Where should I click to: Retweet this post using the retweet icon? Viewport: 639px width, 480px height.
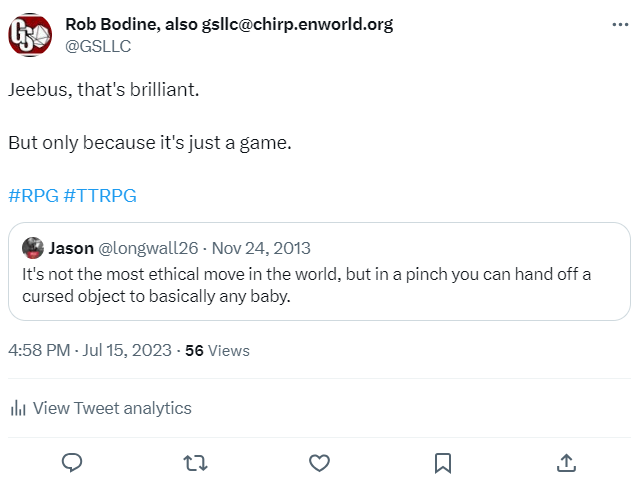coord(195,462)
